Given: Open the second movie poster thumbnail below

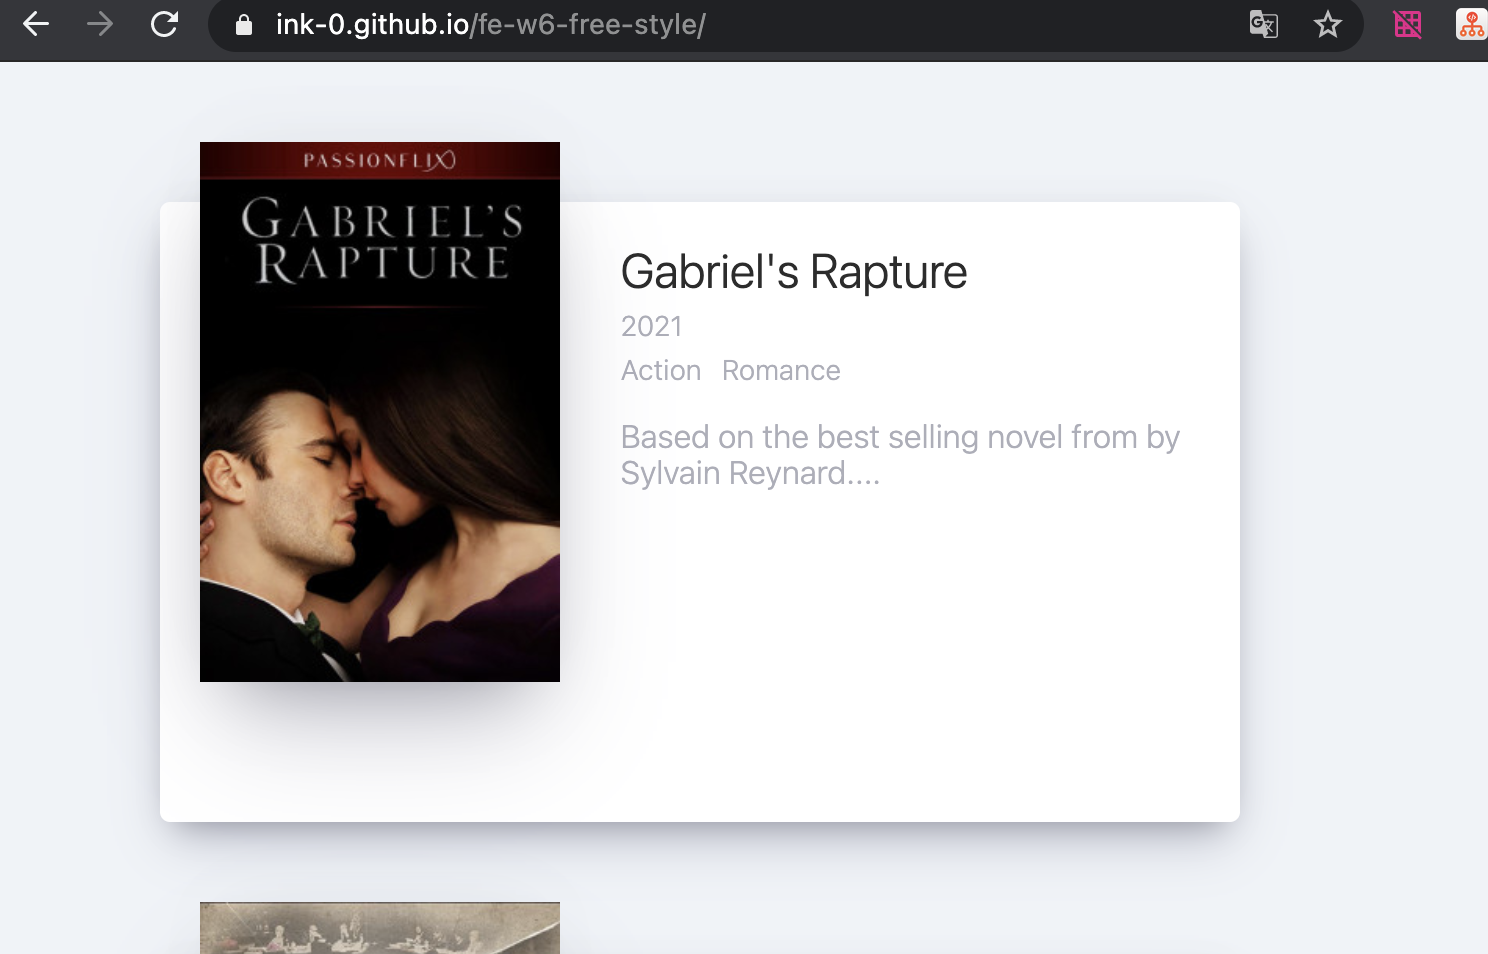Looking at the screenshot, I should [380, 928].
